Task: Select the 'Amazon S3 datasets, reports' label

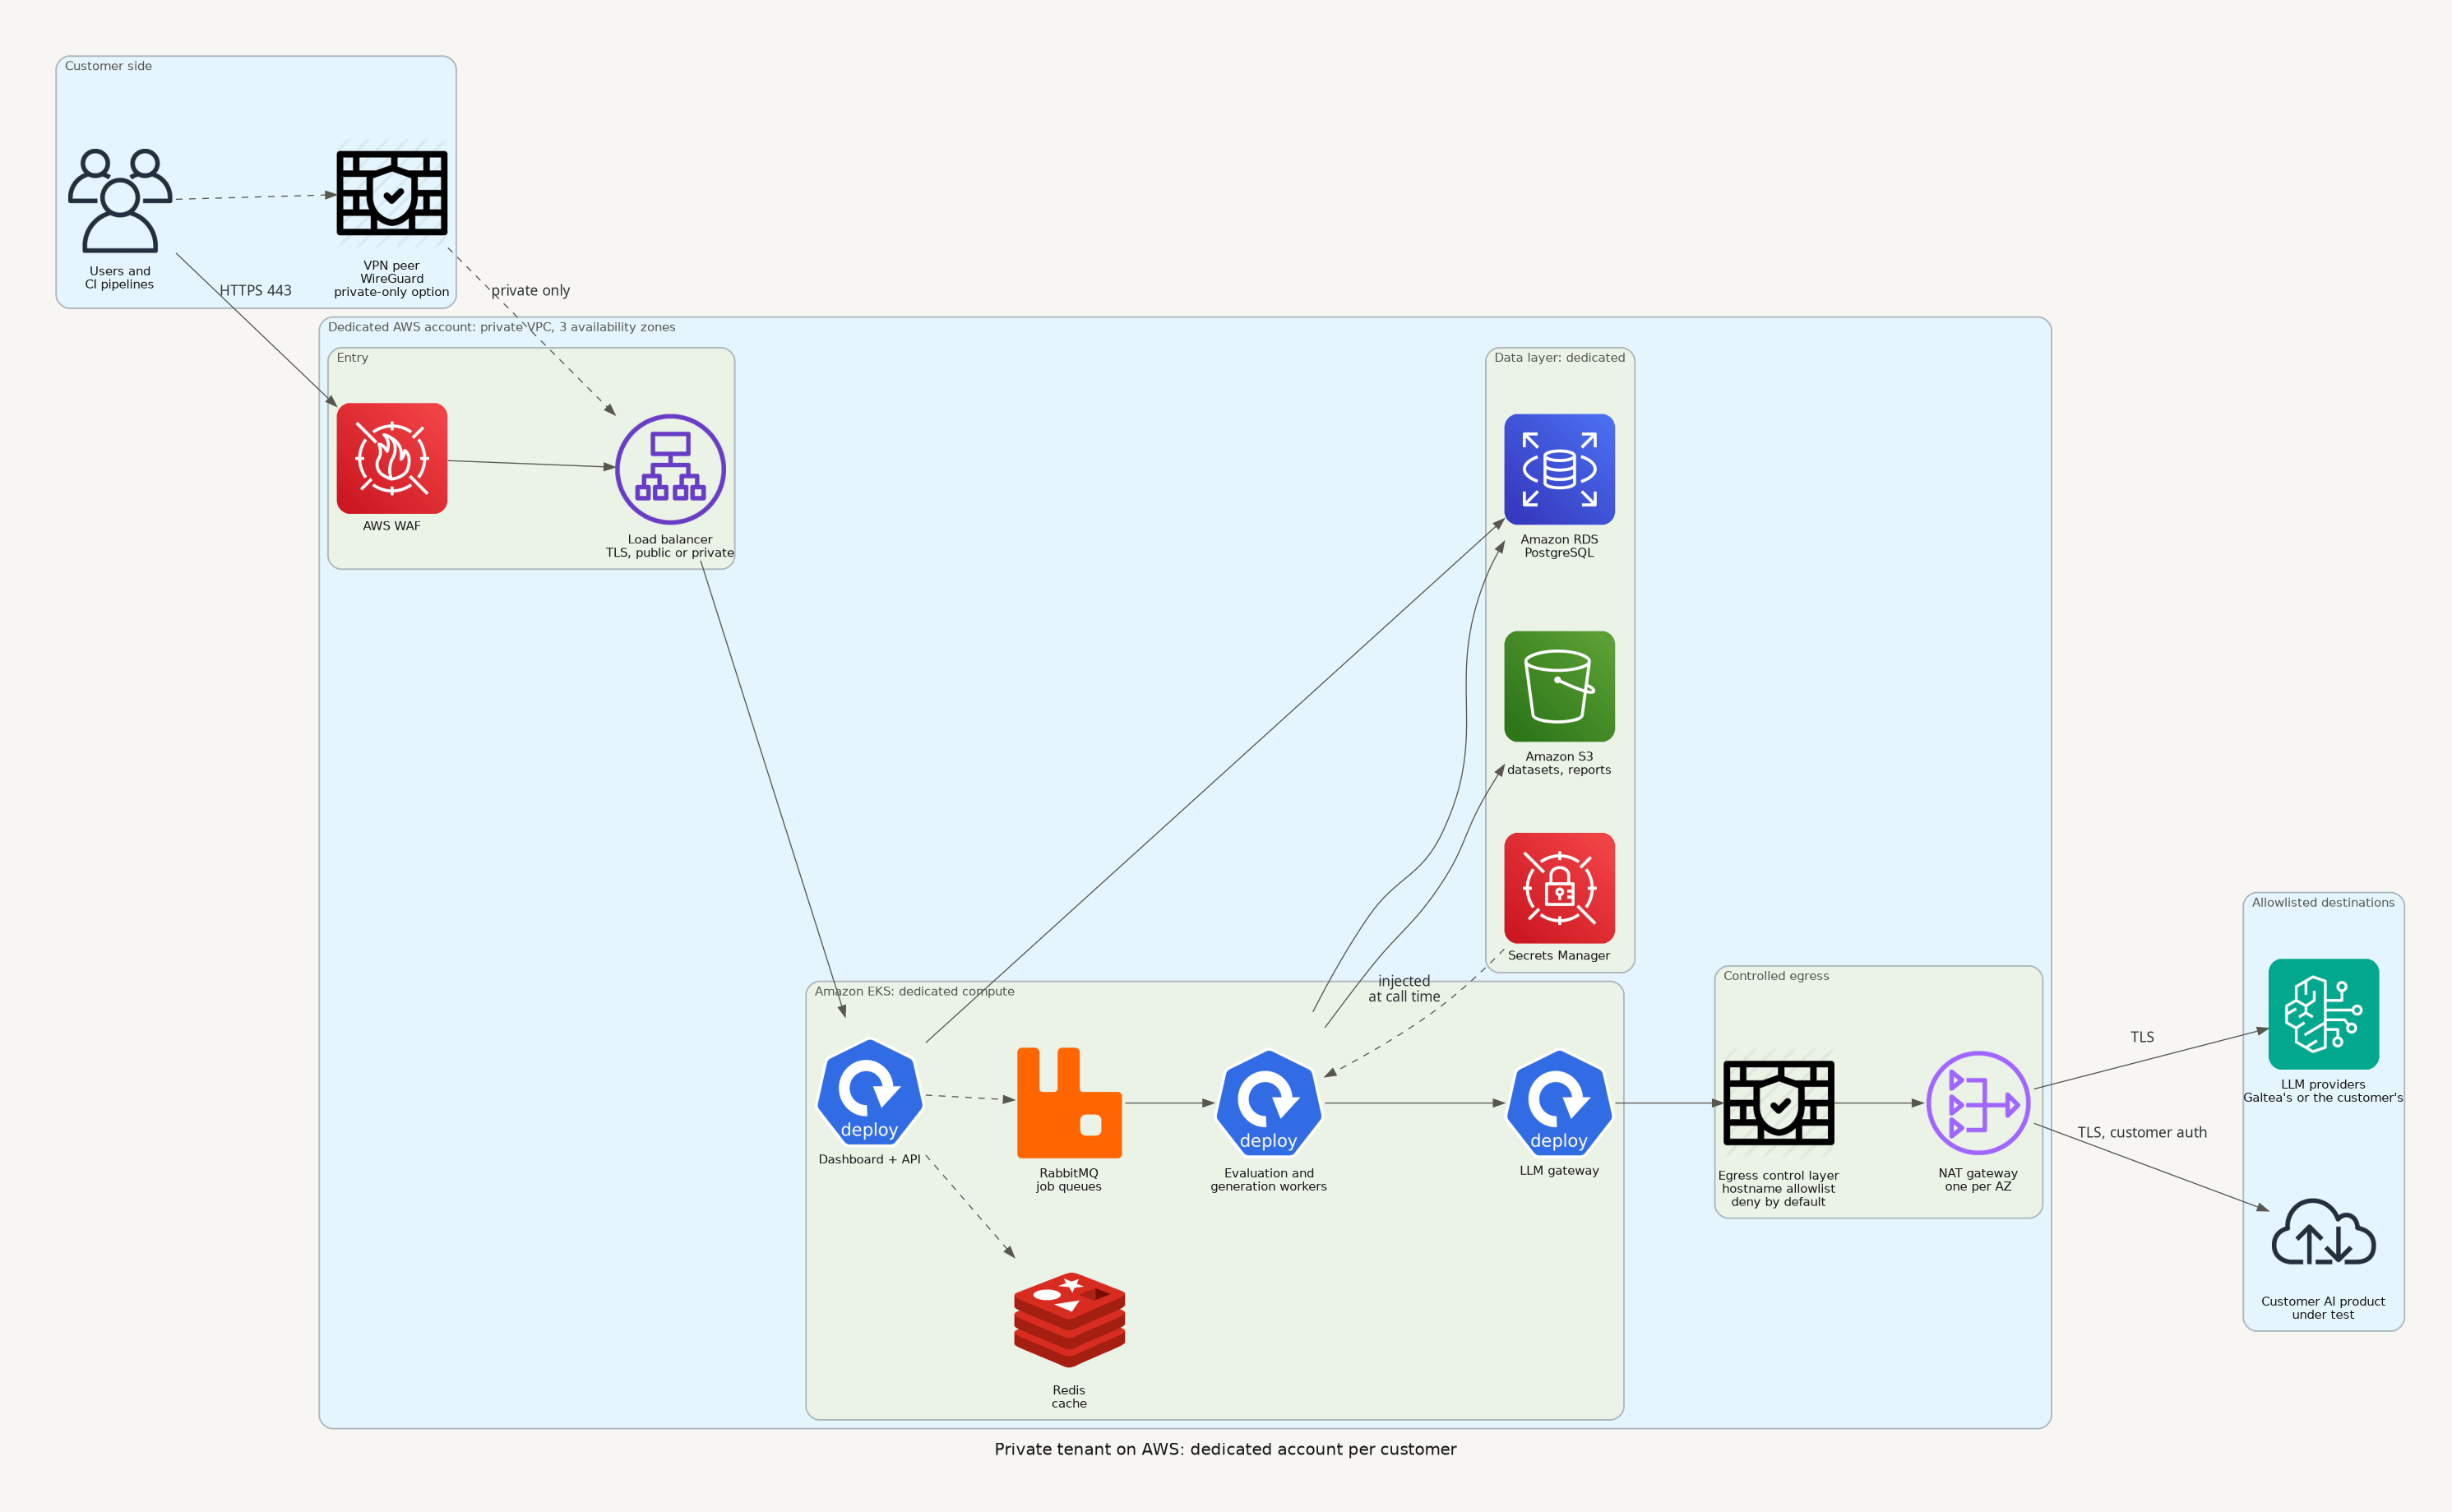Action: tap(1559, 763)
